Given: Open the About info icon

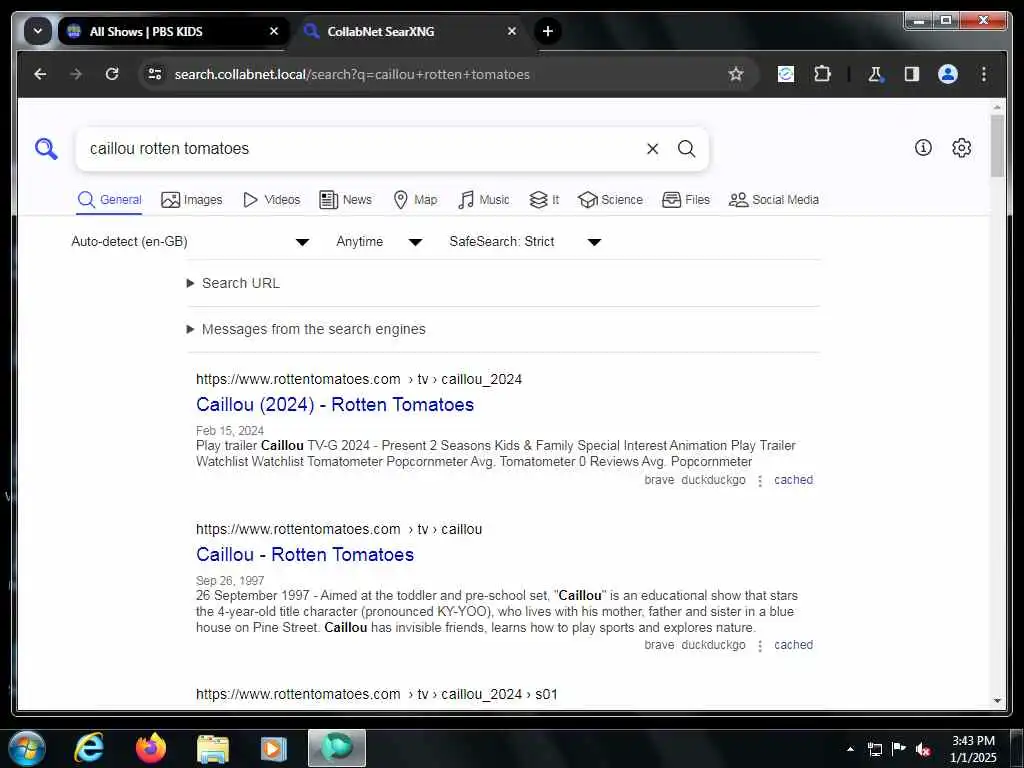Looking at the screenshot, I should tap(923, 148).
